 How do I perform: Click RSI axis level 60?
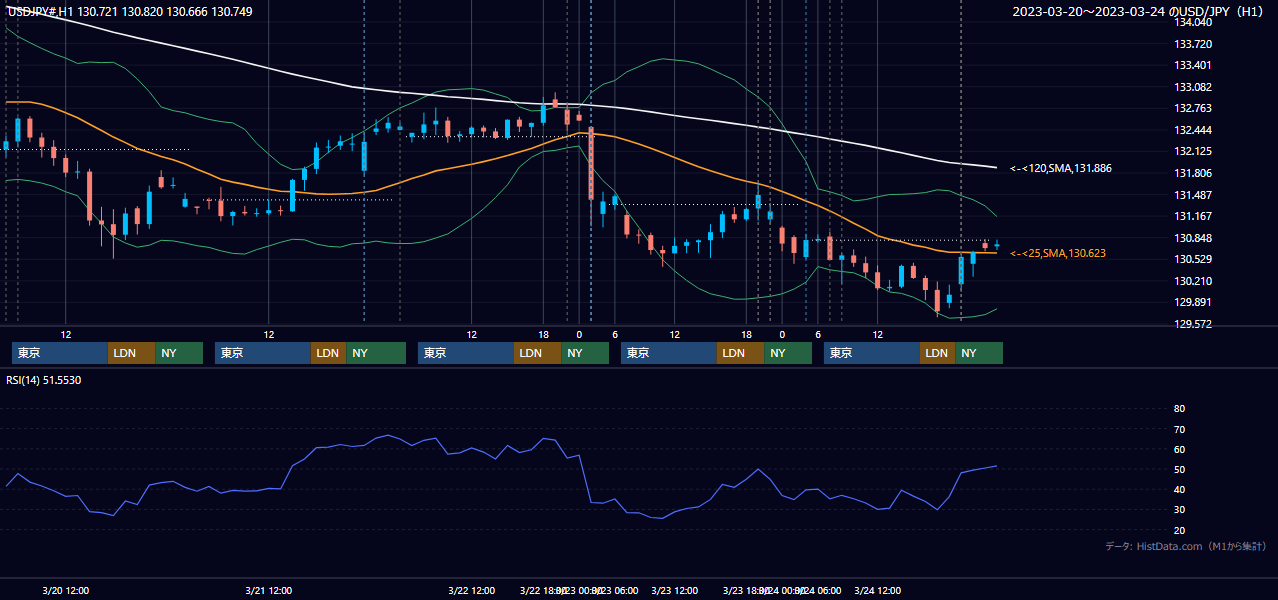click(1179, 449)
